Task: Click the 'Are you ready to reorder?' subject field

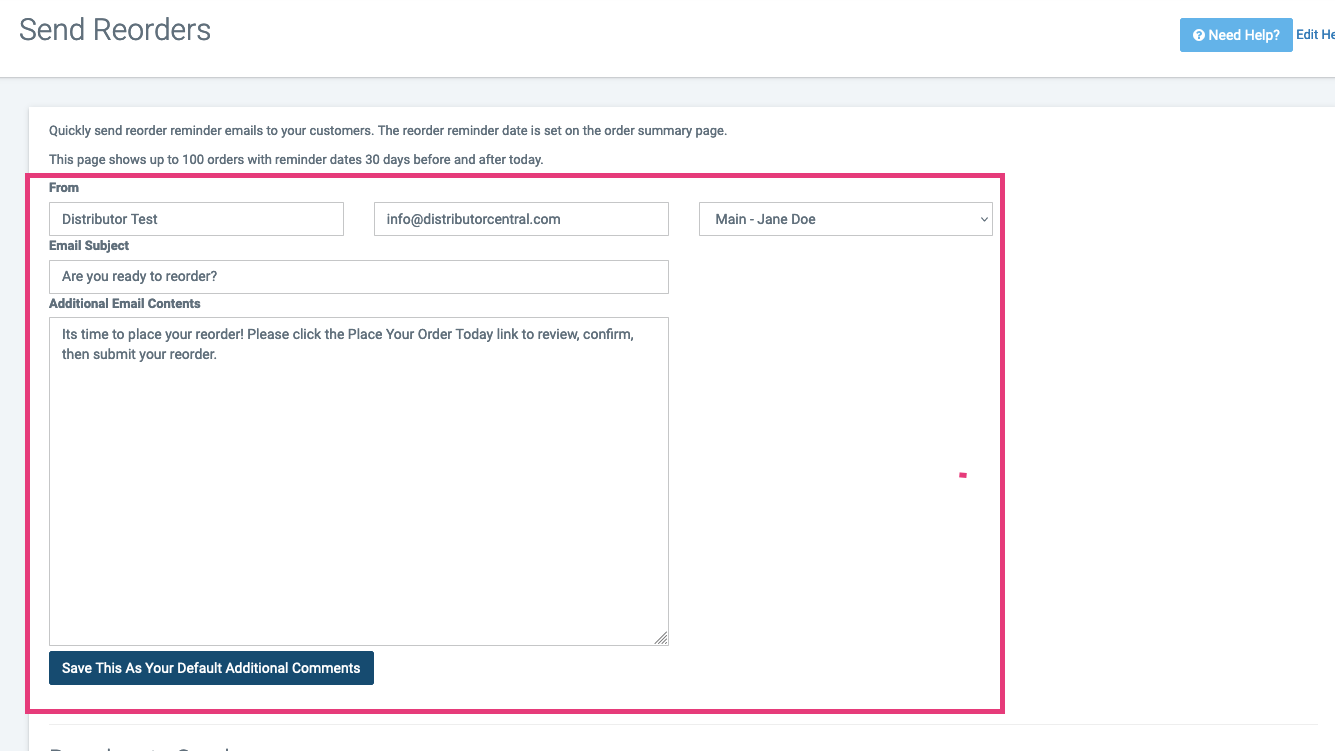Action: [358, 277]
